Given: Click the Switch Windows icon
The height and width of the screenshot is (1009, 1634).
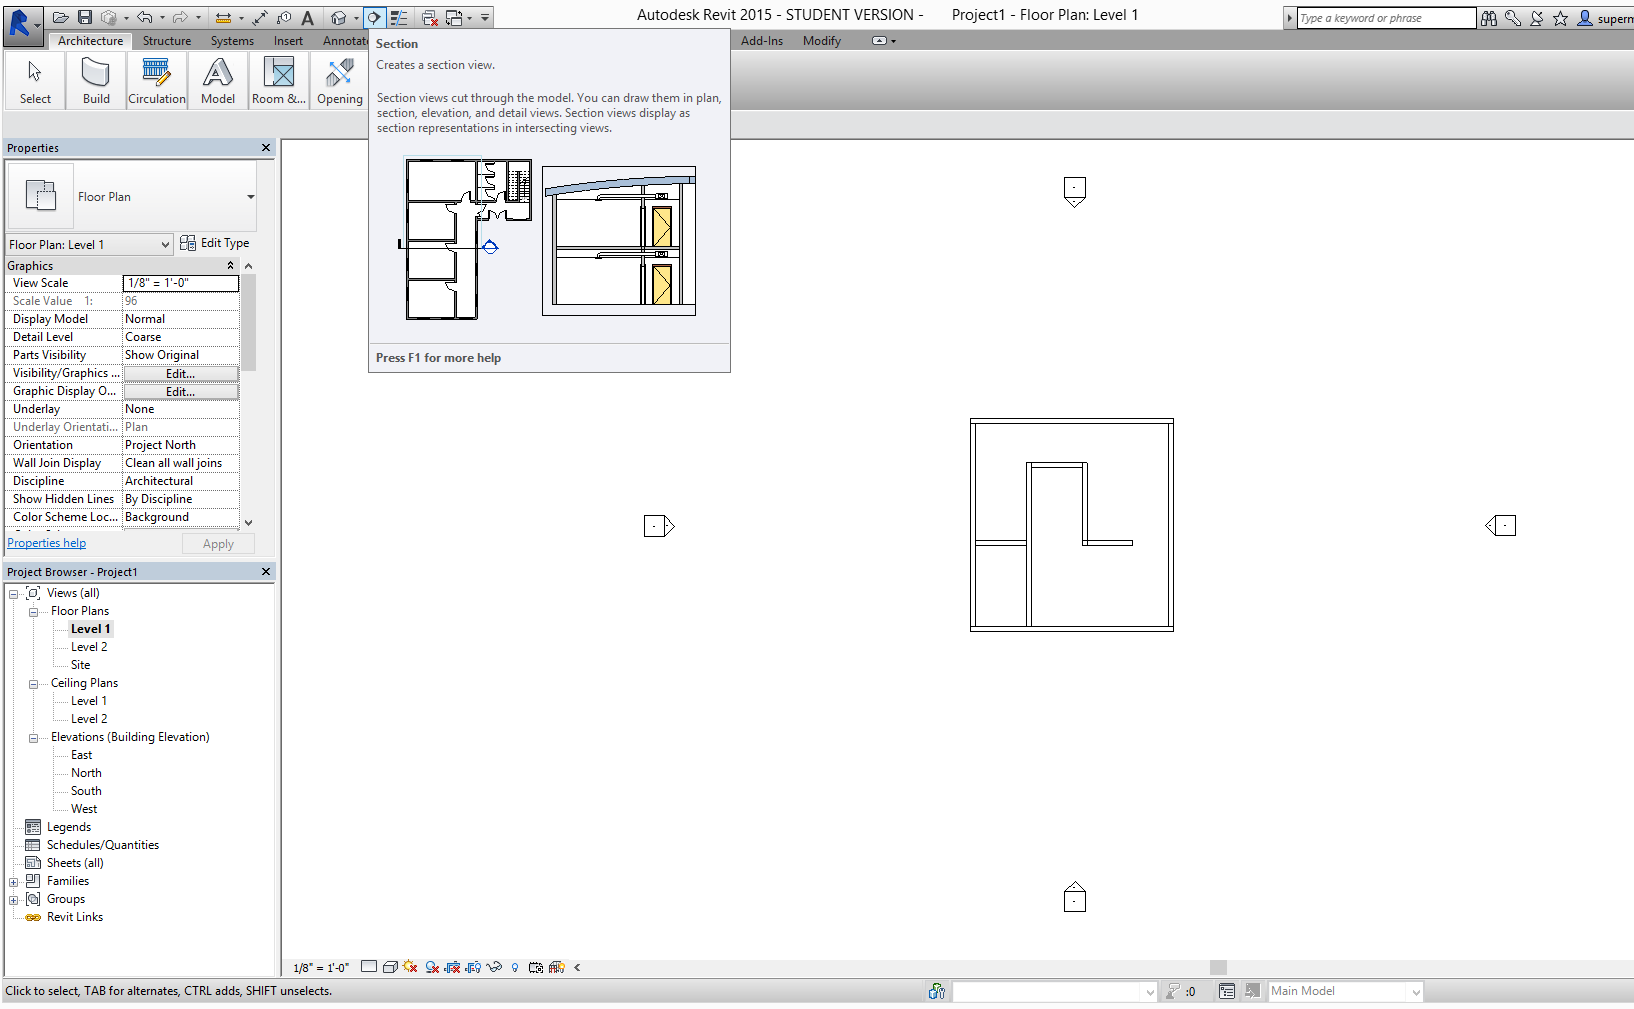Looking at the screenshot, I should tap(454, 18).
